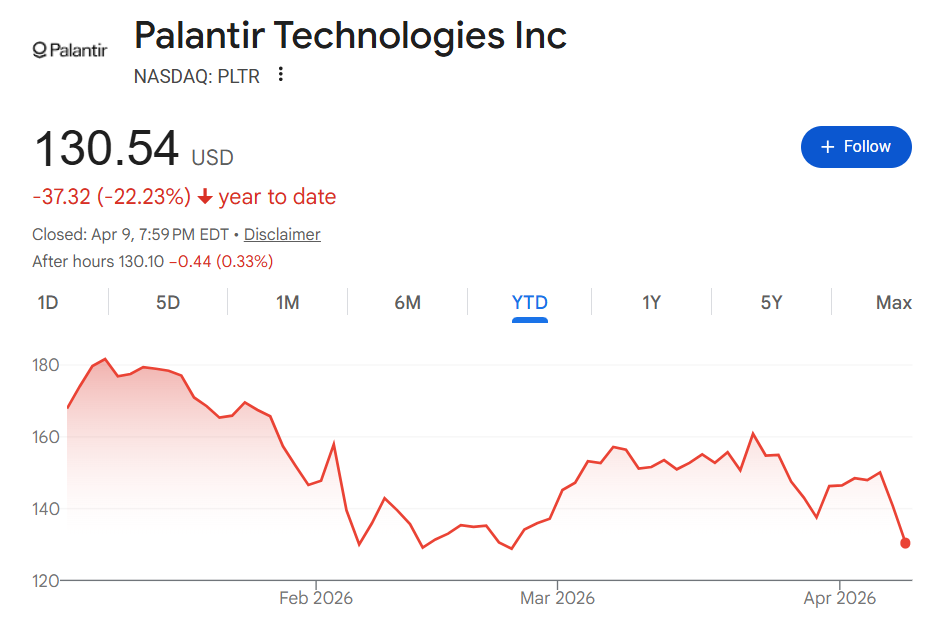
Task: Show the Max time range
Action: coord(893,302)
